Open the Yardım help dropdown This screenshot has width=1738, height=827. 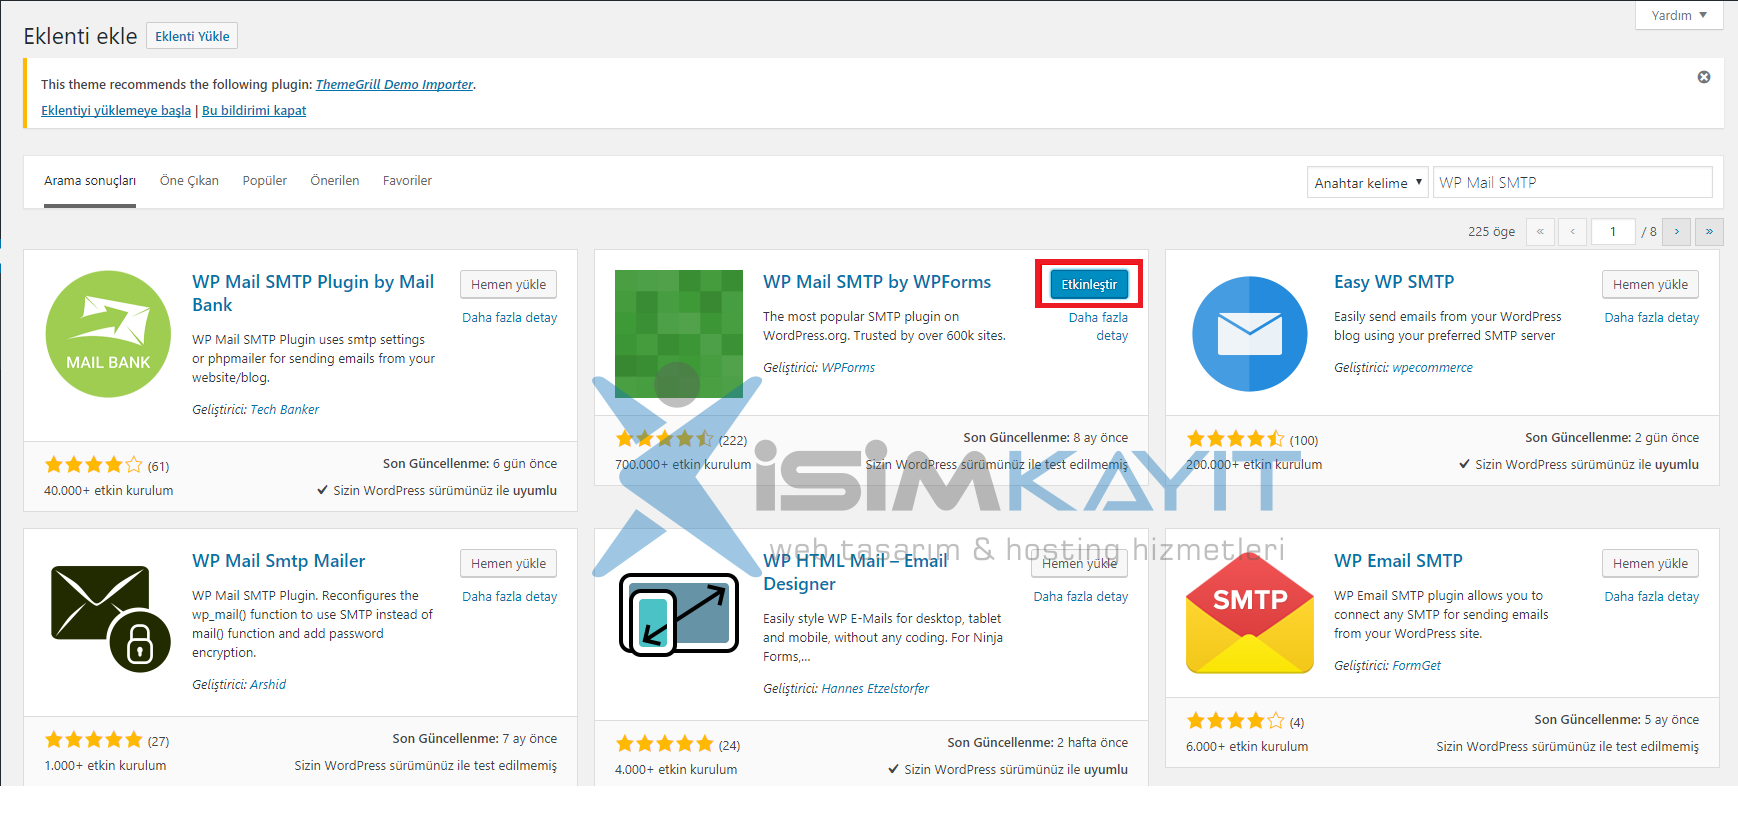point(1679,15)
